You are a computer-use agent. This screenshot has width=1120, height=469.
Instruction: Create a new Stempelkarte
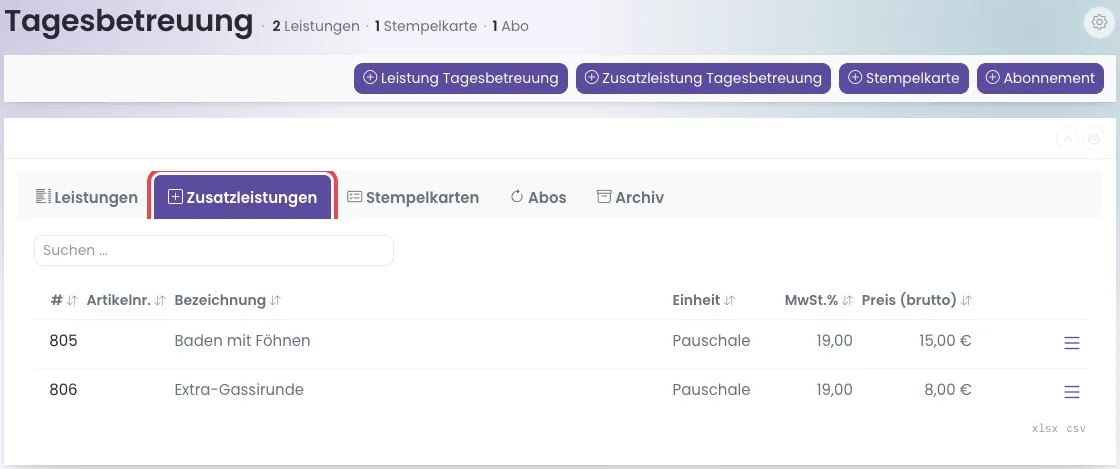tap(904, 79)
